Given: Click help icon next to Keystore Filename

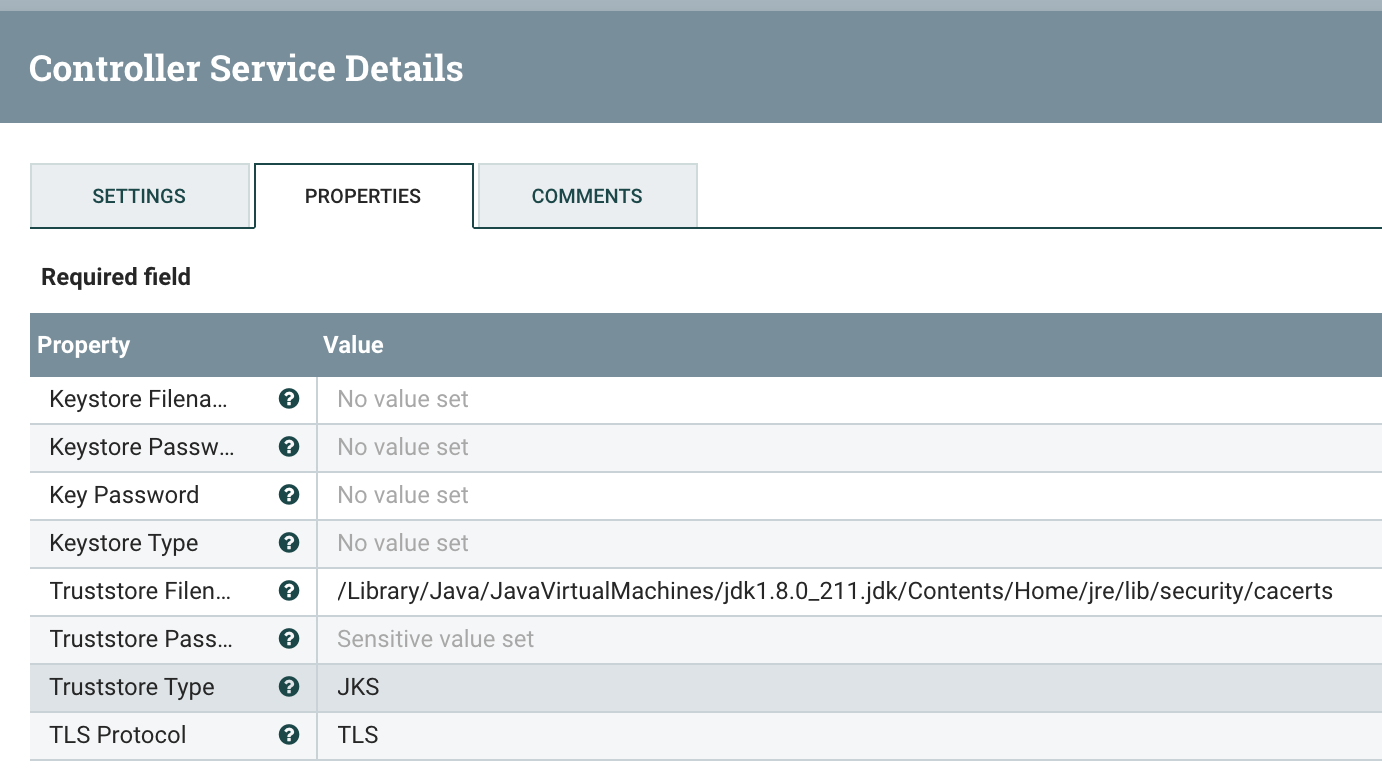Looking at the screenshot, I should tap(289, 399).
